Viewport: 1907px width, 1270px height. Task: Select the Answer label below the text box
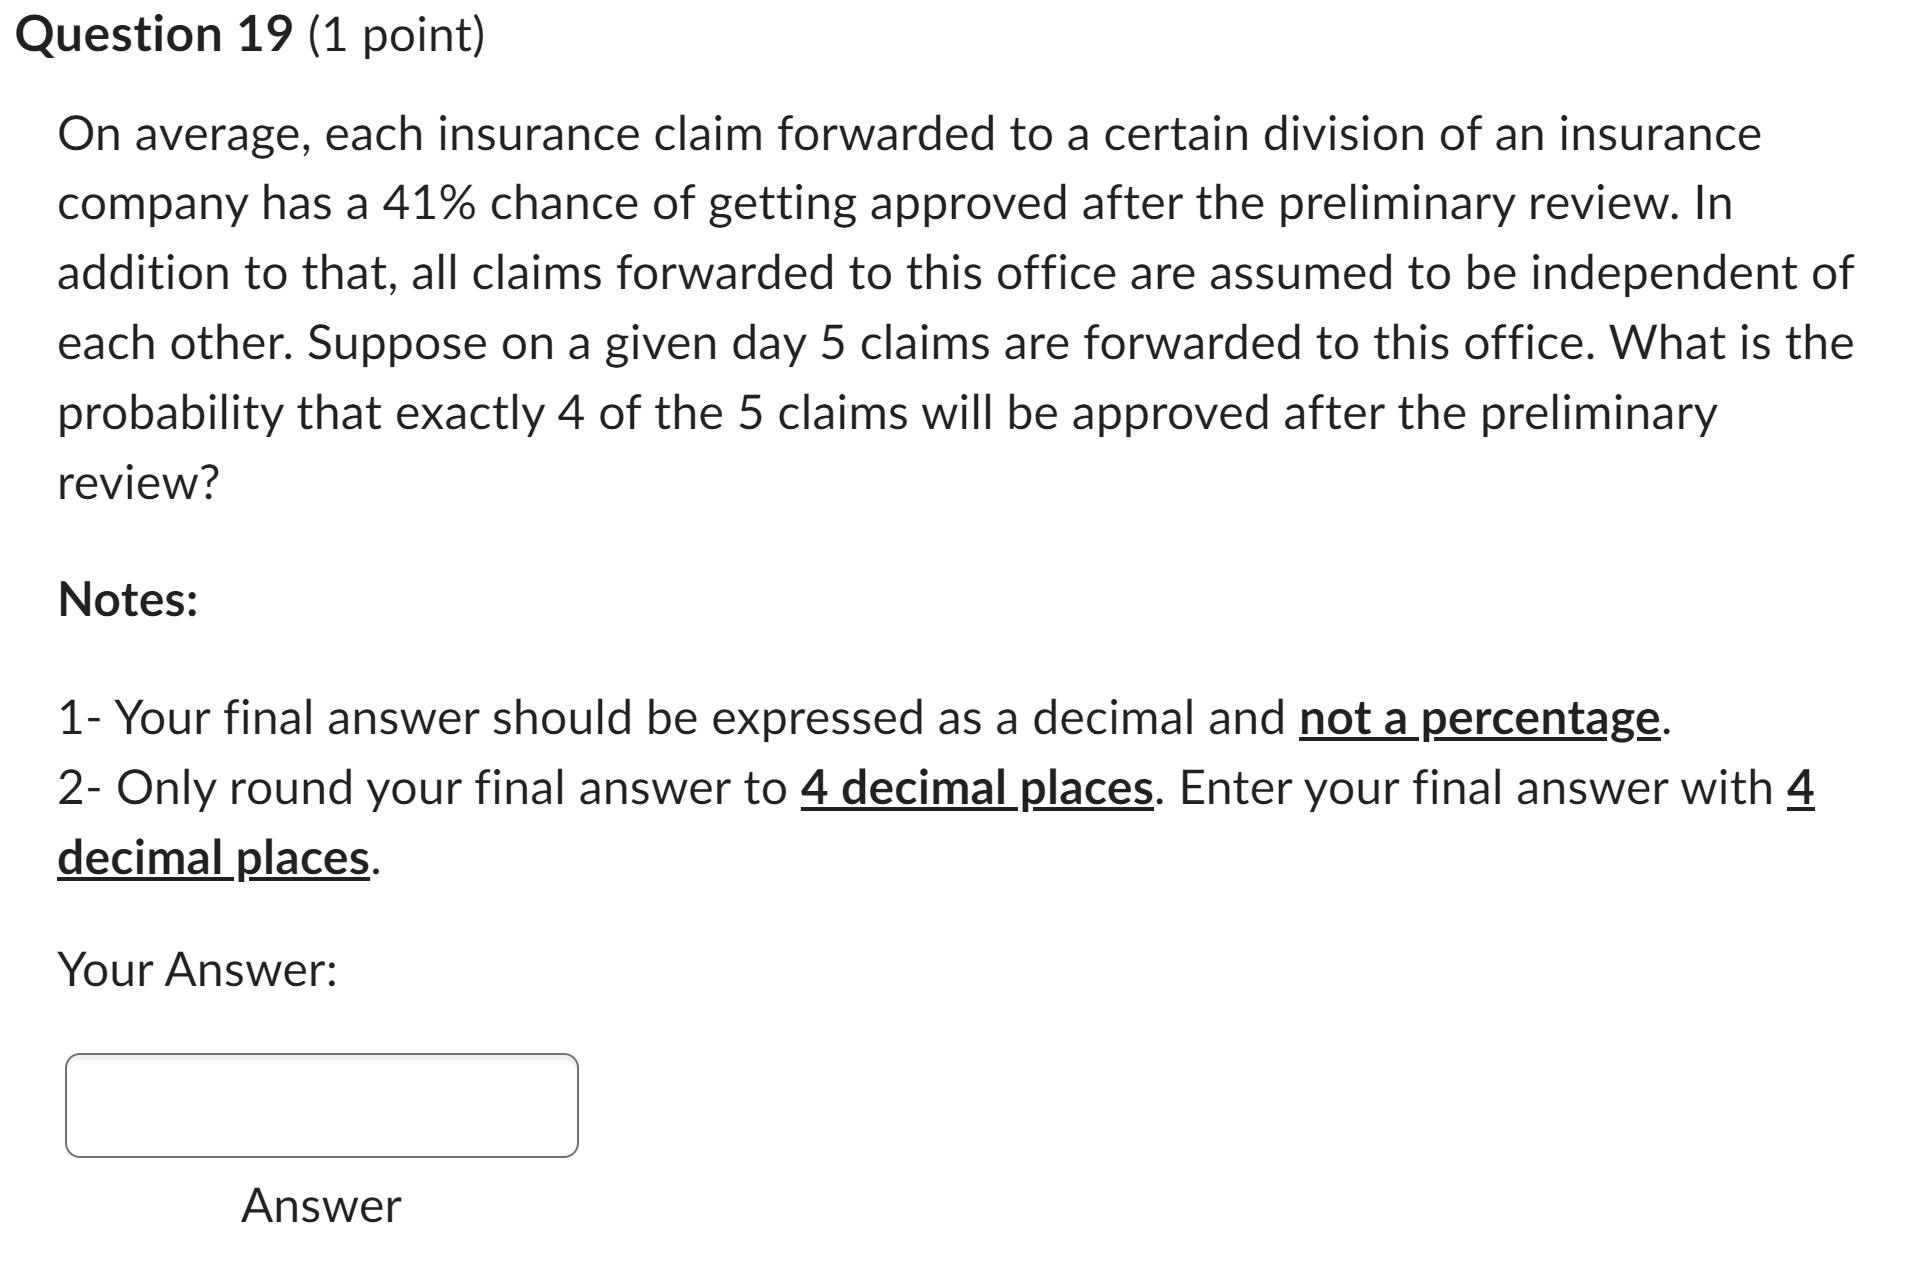(320, 1205)
